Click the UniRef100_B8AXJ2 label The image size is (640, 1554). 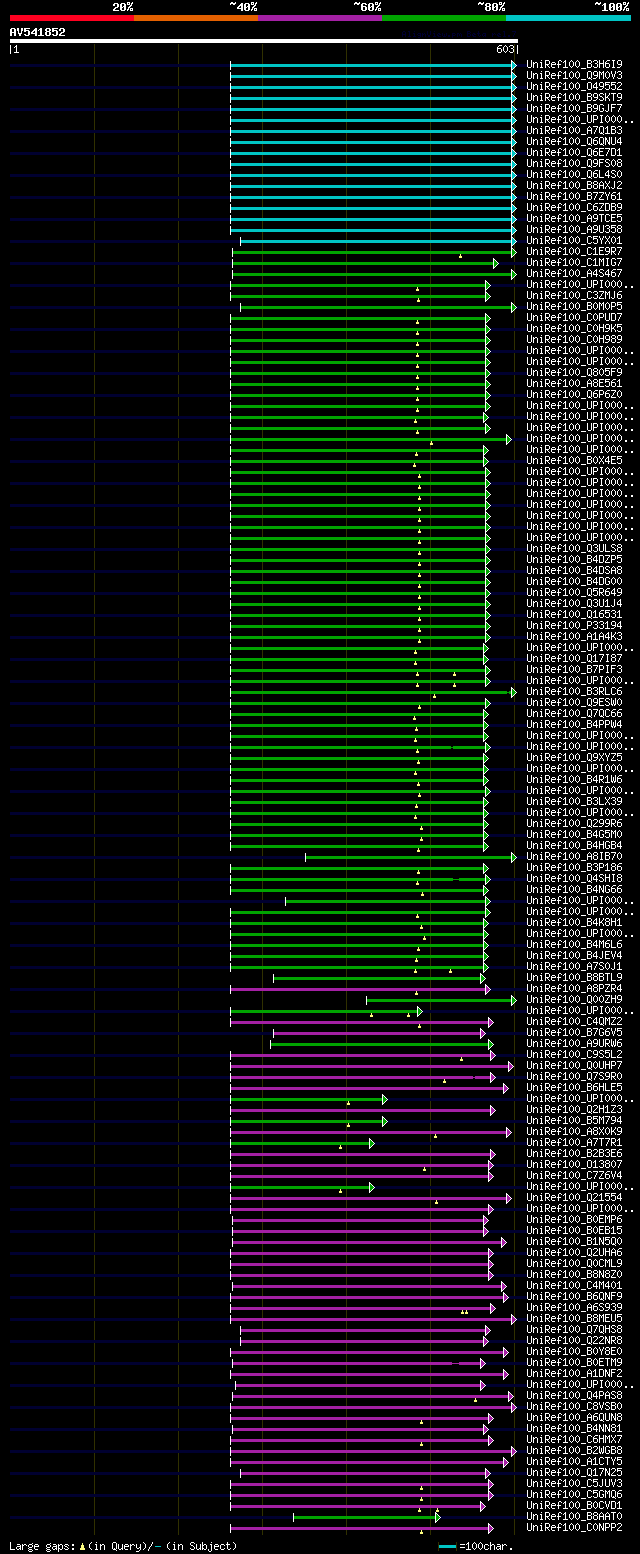click(x=574, y=185)
